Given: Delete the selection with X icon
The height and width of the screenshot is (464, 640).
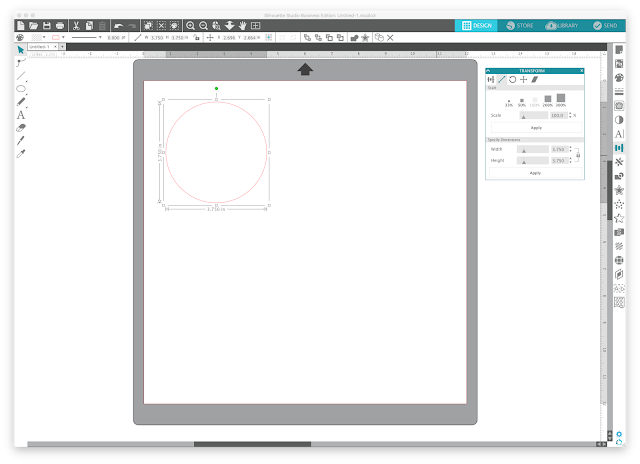Looking at the screenshot, I should click(390, 38).
